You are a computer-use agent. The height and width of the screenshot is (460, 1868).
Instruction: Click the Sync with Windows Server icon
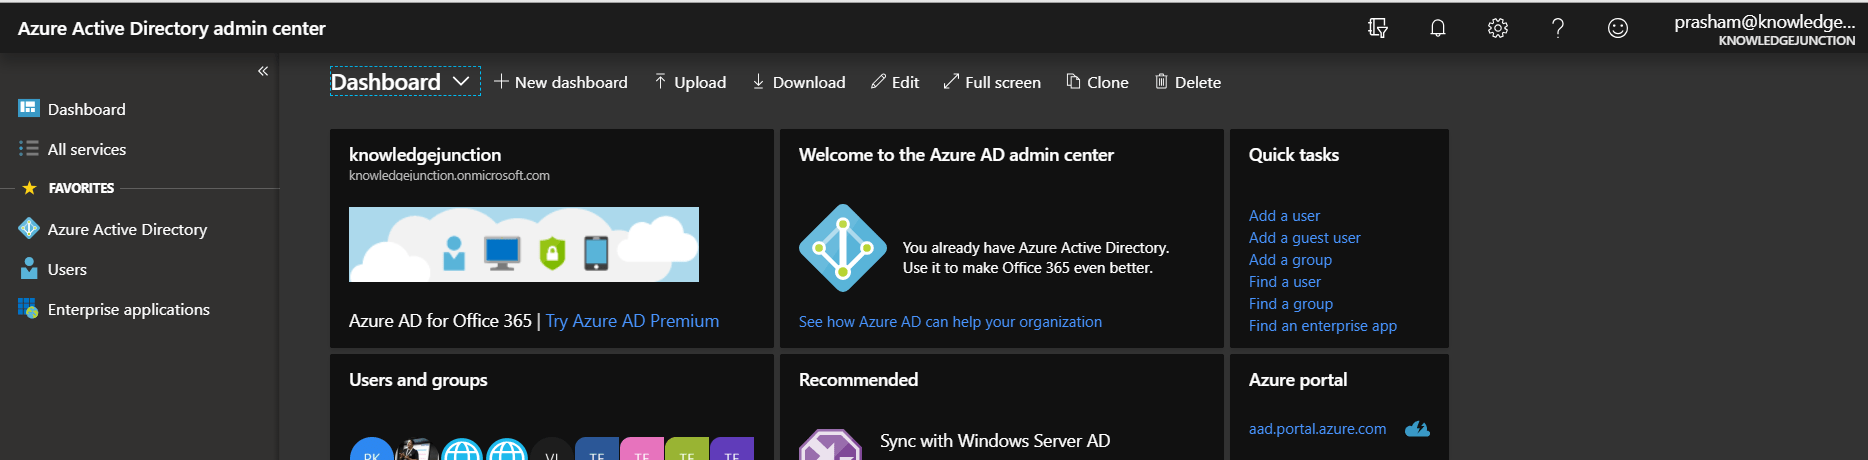(830, 446)
